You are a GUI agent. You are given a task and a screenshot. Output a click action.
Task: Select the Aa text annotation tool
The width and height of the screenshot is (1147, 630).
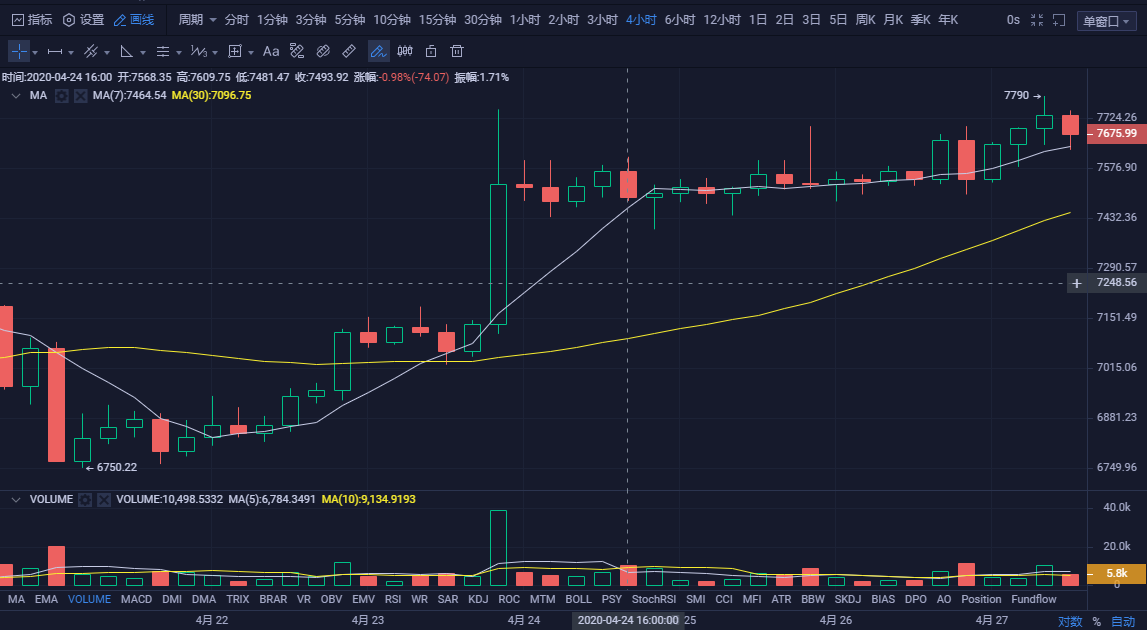[271, 51]
